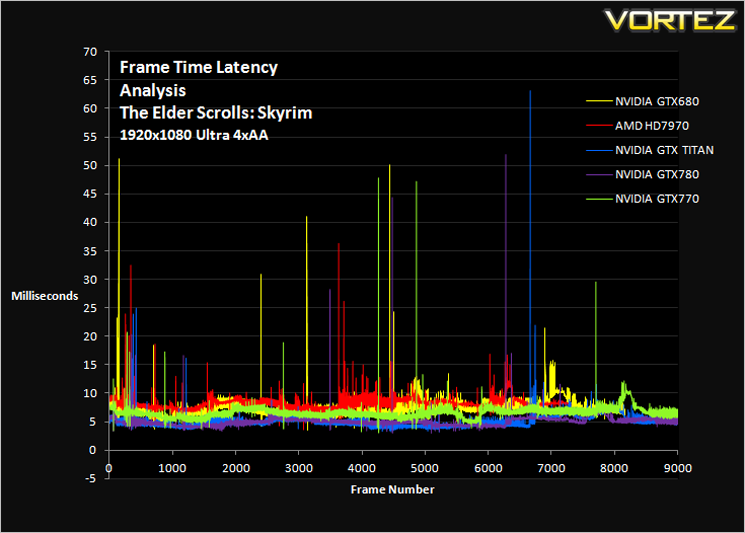745x533 pixels.
Task: Click the 35 value on y-axis
Action: pos(90,251)
